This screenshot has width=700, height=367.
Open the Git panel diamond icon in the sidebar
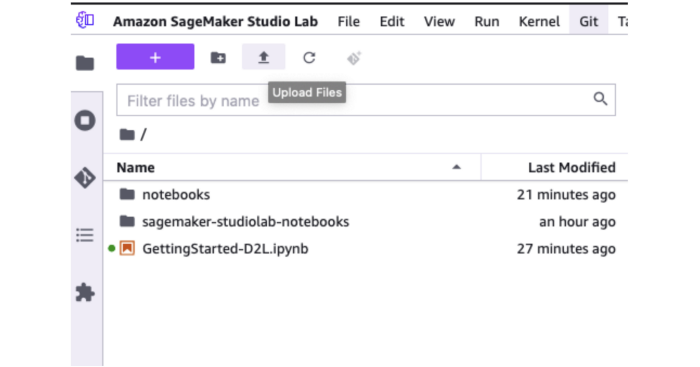point(85,178)
